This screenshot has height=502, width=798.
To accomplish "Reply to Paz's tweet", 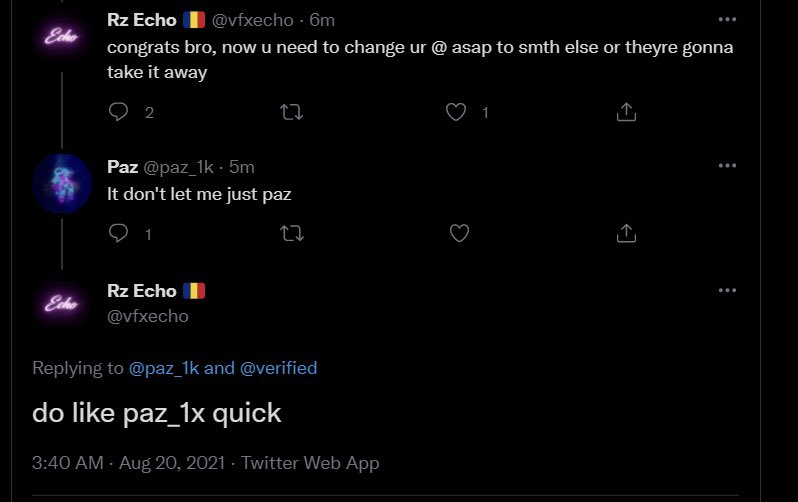I will [x=119, y=233].
